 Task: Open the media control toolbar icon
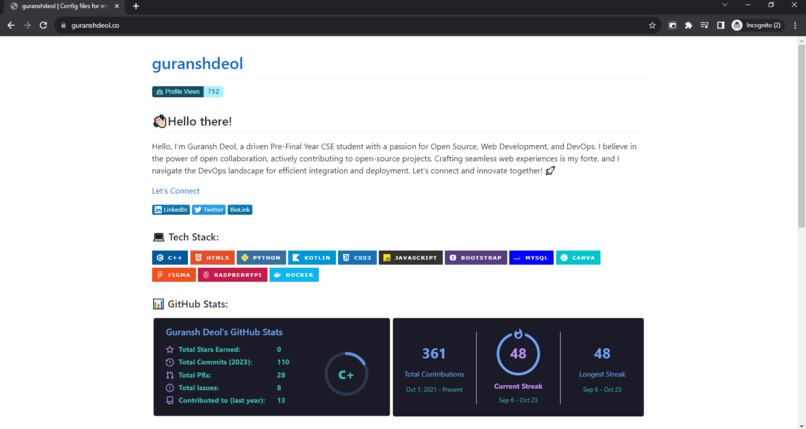[x=705, y=25]
